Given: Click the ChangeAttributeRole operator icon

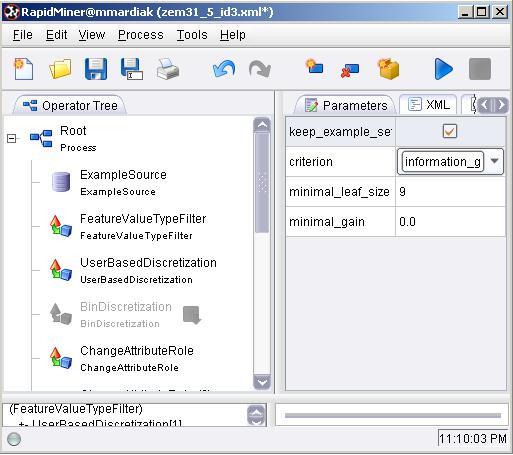Looking at the screenshot, I should tap(61, 358).
